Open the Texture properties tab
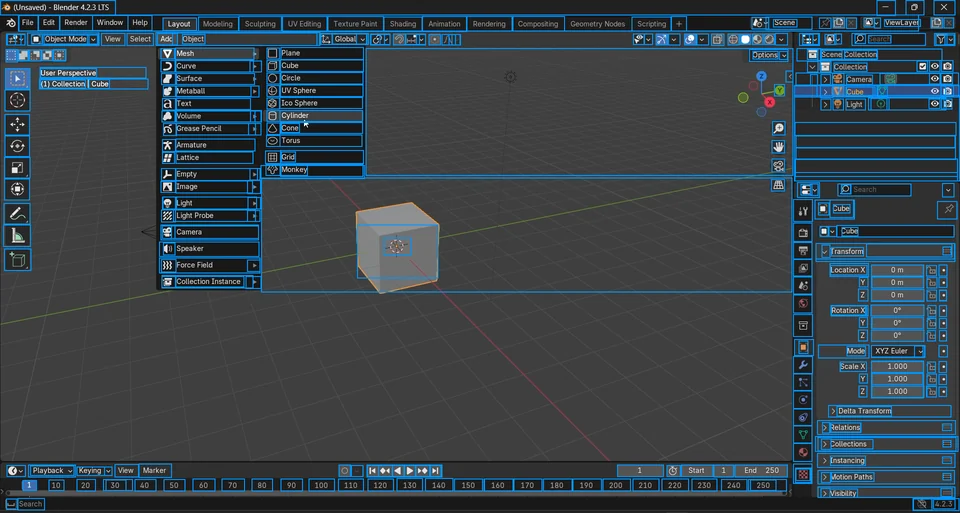The width and height of the screenshot is (960, 513). coord(803,474)
